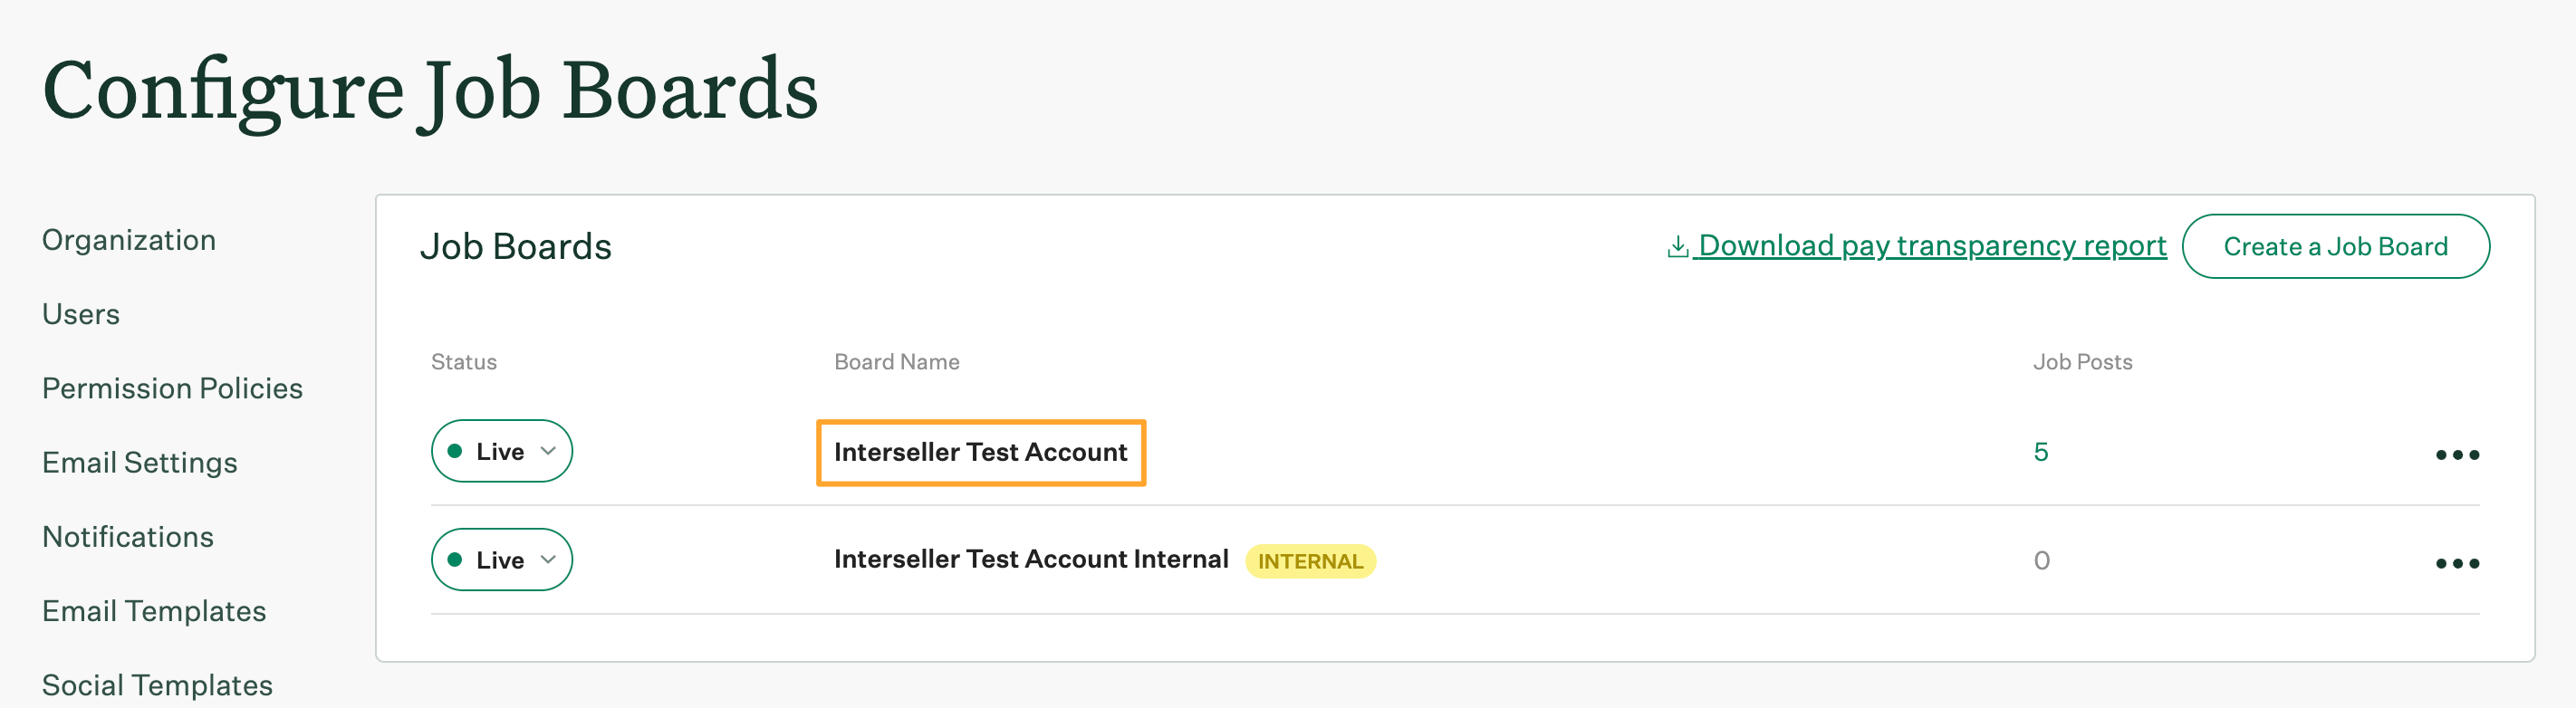Open the Interseller Test Account board name
This screenshot has height=708, width=2576.
click(980, 452)
